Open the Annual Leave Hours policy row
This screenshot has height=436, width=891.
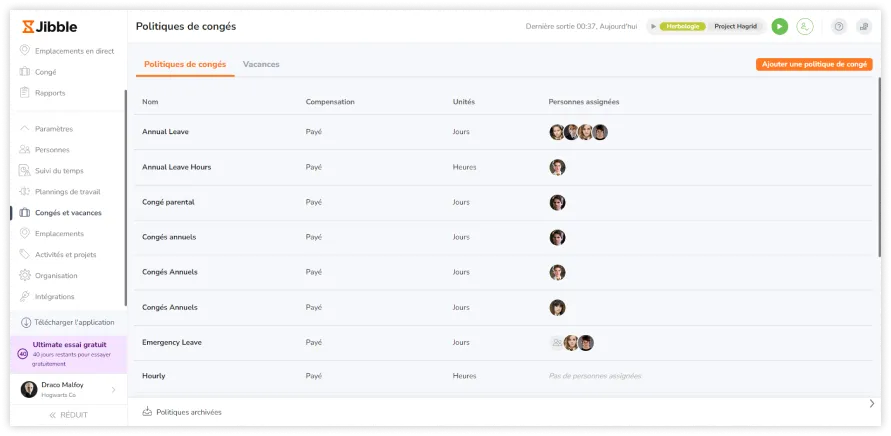pos(177,167)
